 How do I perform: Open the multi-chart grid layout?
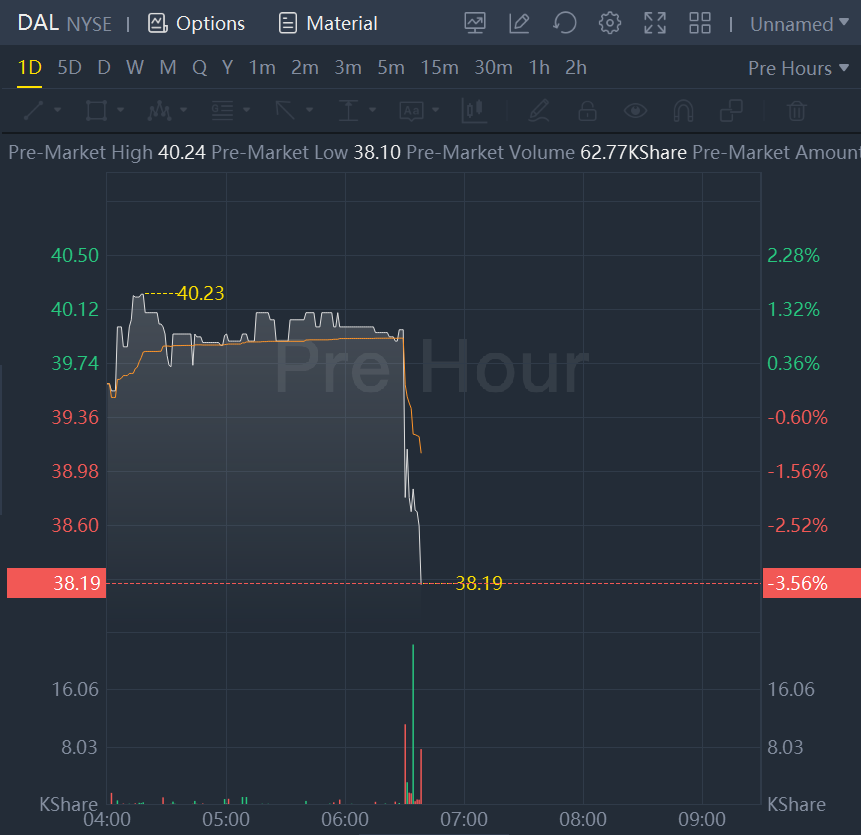pos(700,23)
